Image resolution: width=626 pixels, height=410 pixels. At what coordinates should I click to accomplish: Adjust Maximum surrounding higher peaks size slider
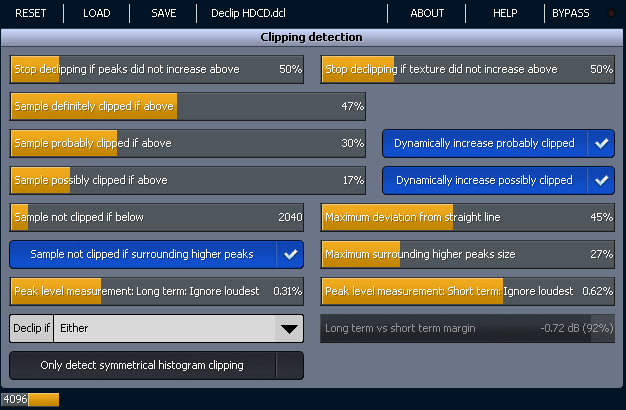coord(468,254)
